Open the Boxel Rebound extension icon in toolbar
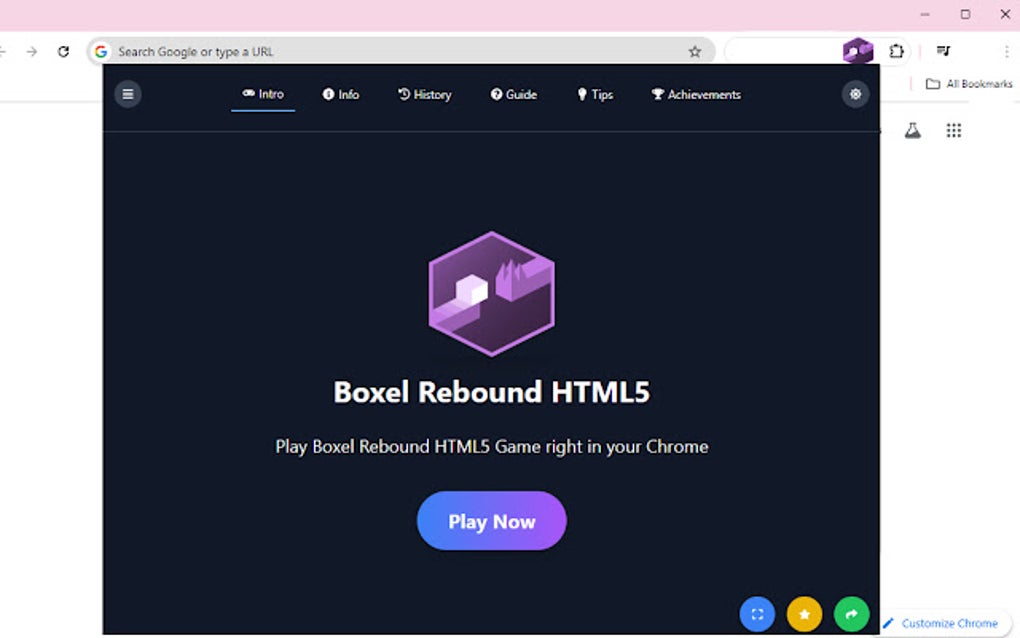This screenshot has height=638, width=1020. tap(858, 51)
